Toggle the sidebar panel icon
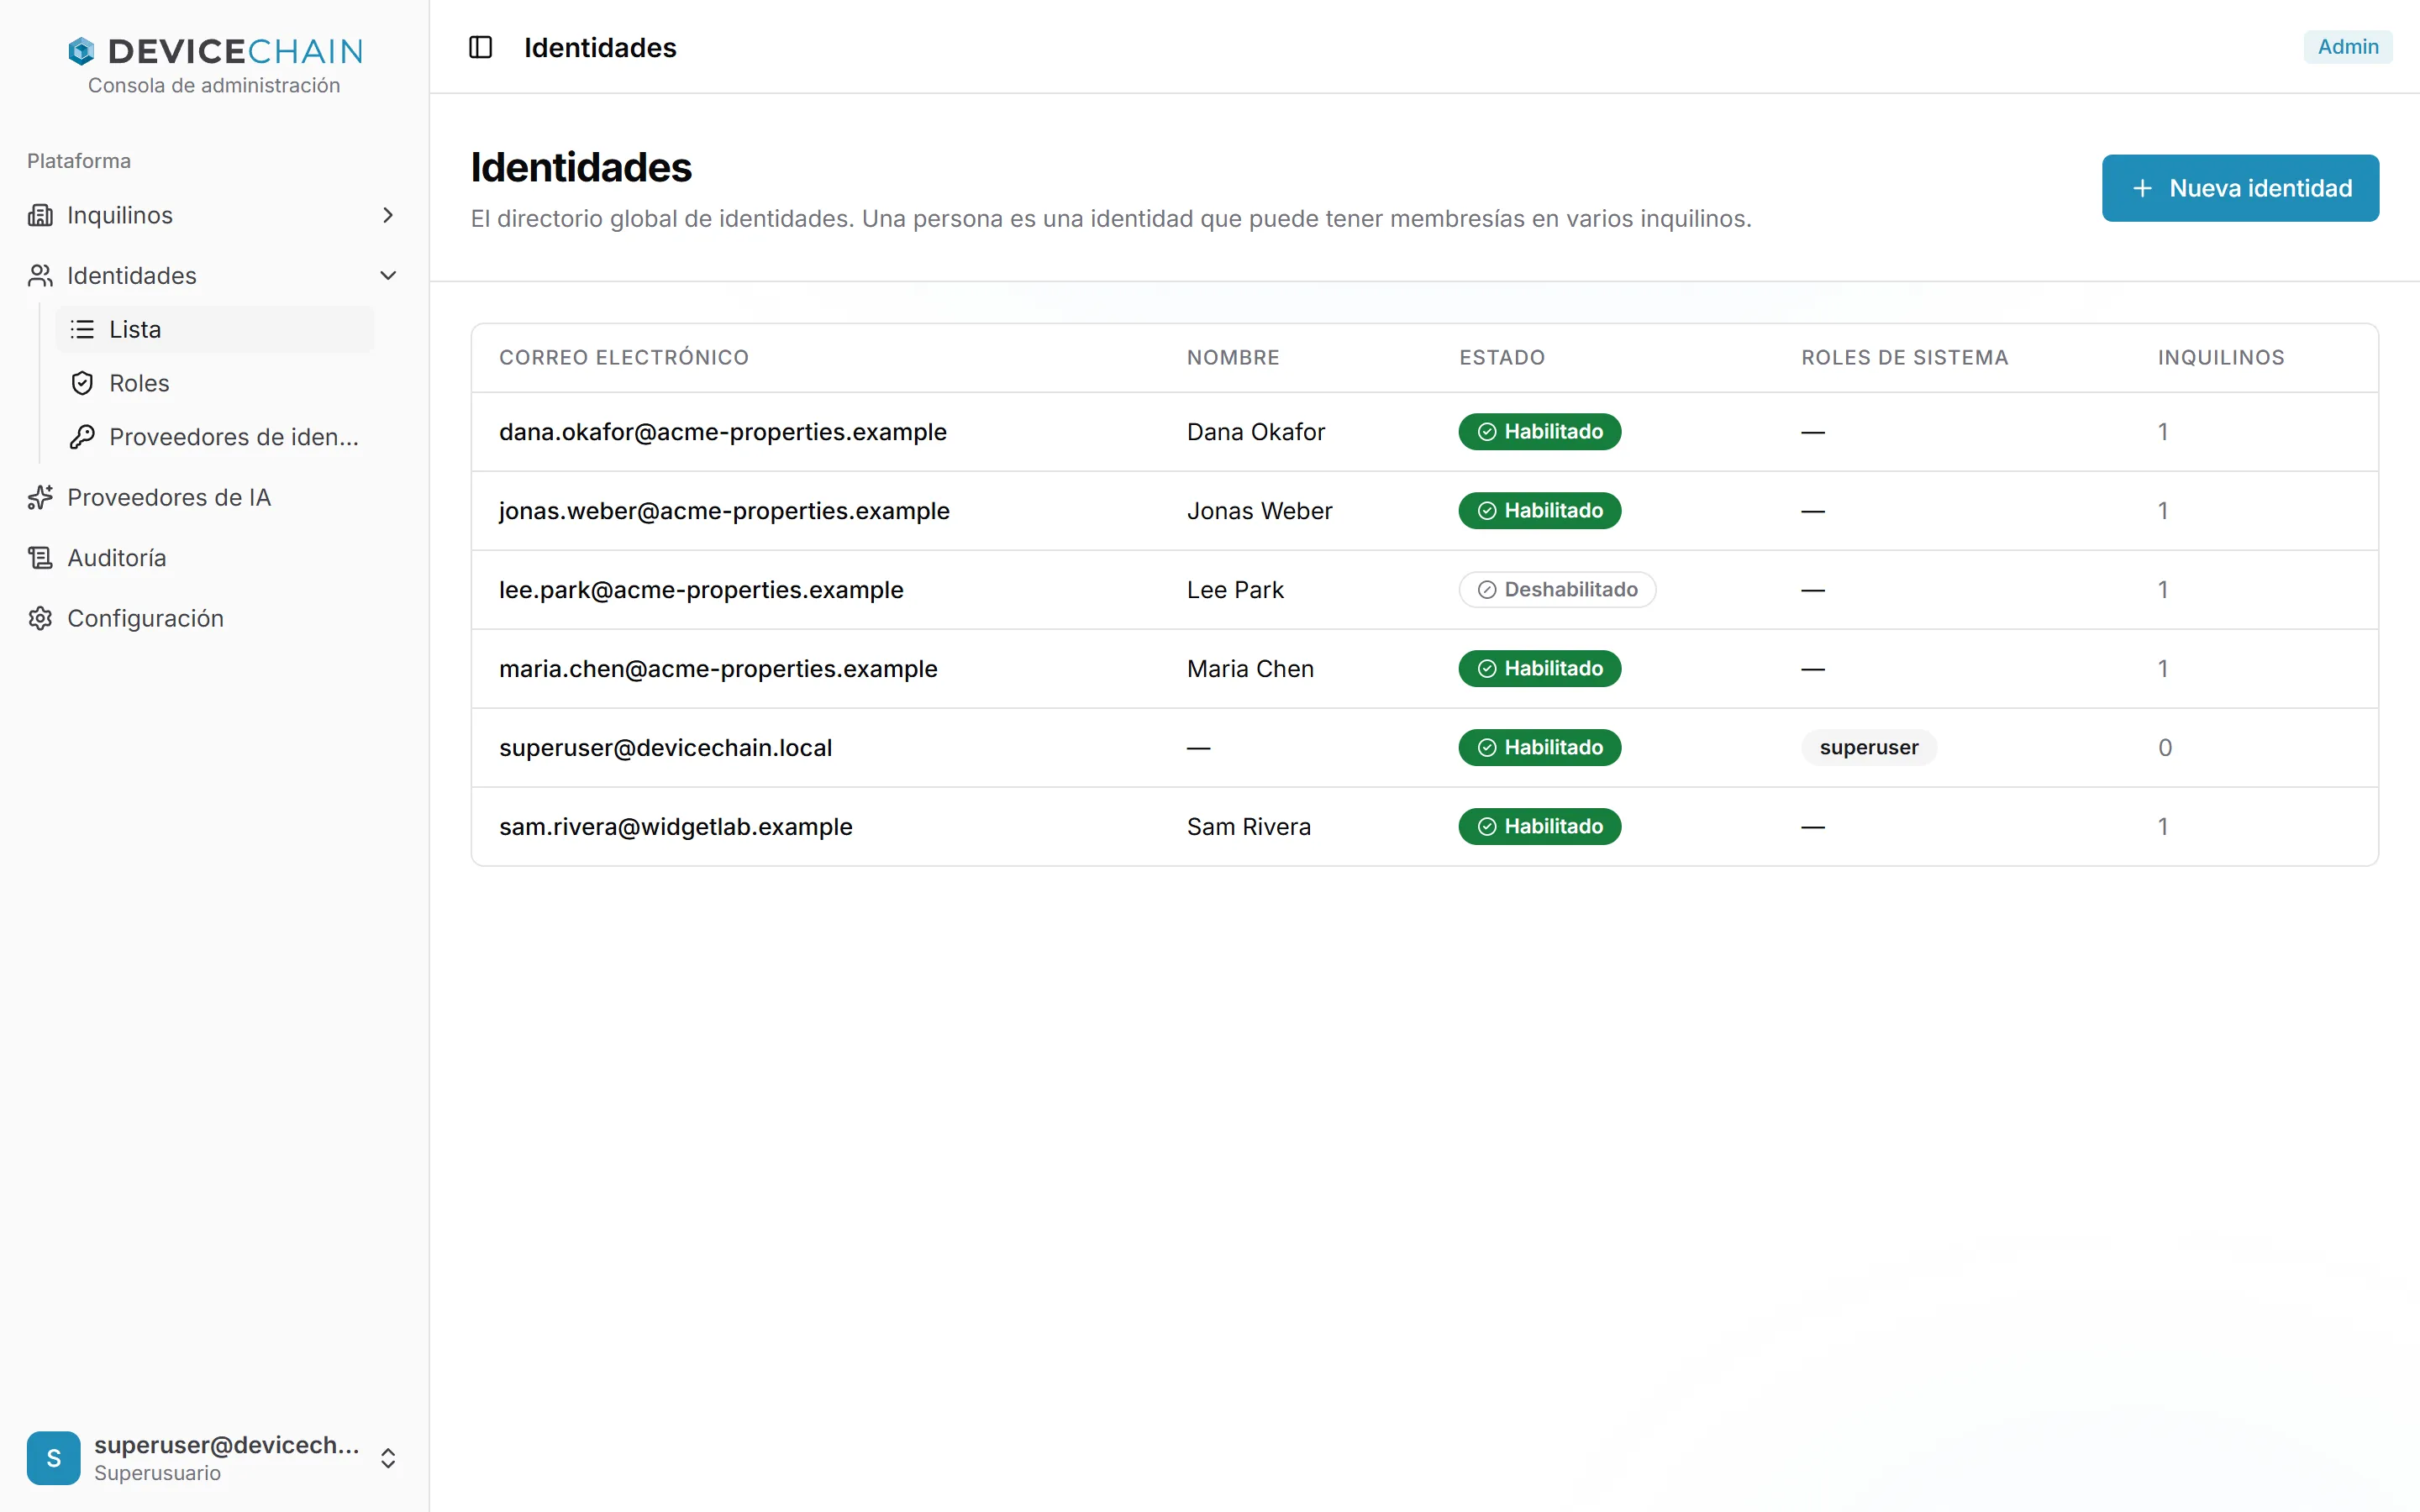The image size is (2420, 1512). click(x=480, y=47)
